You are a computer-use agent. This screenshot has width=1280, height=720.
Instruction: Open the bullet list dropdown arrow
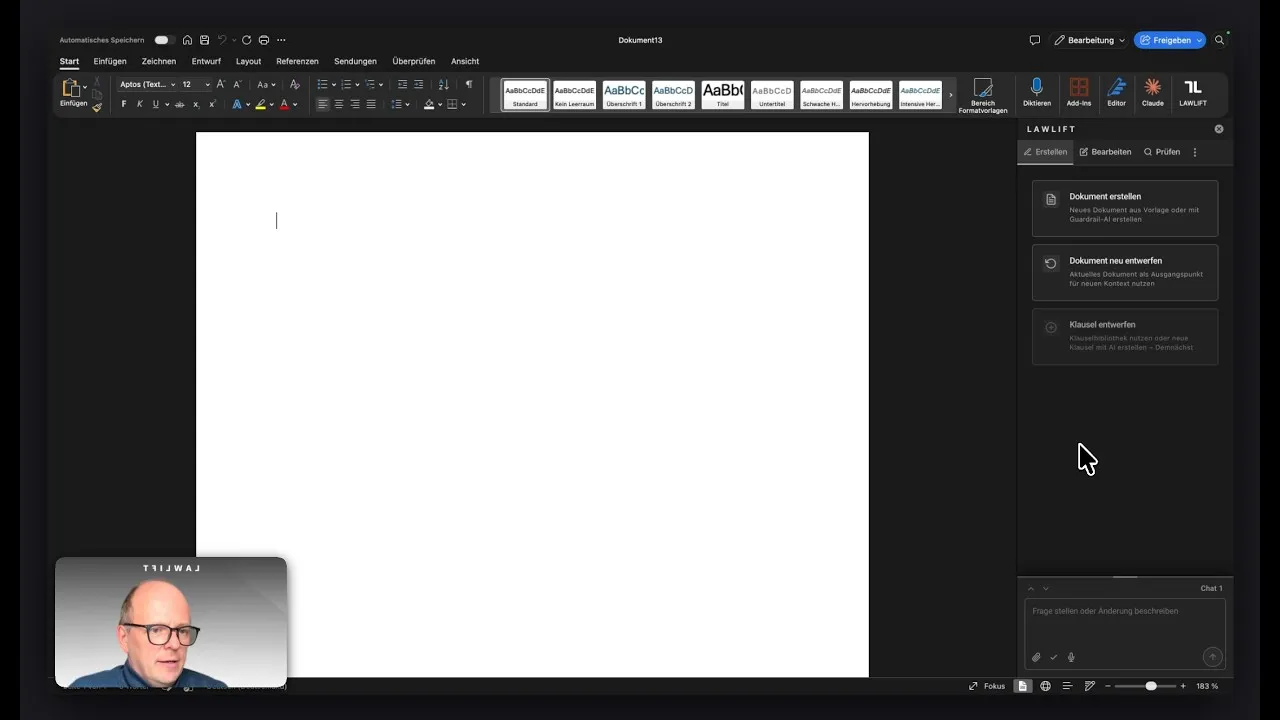[333, 84]
